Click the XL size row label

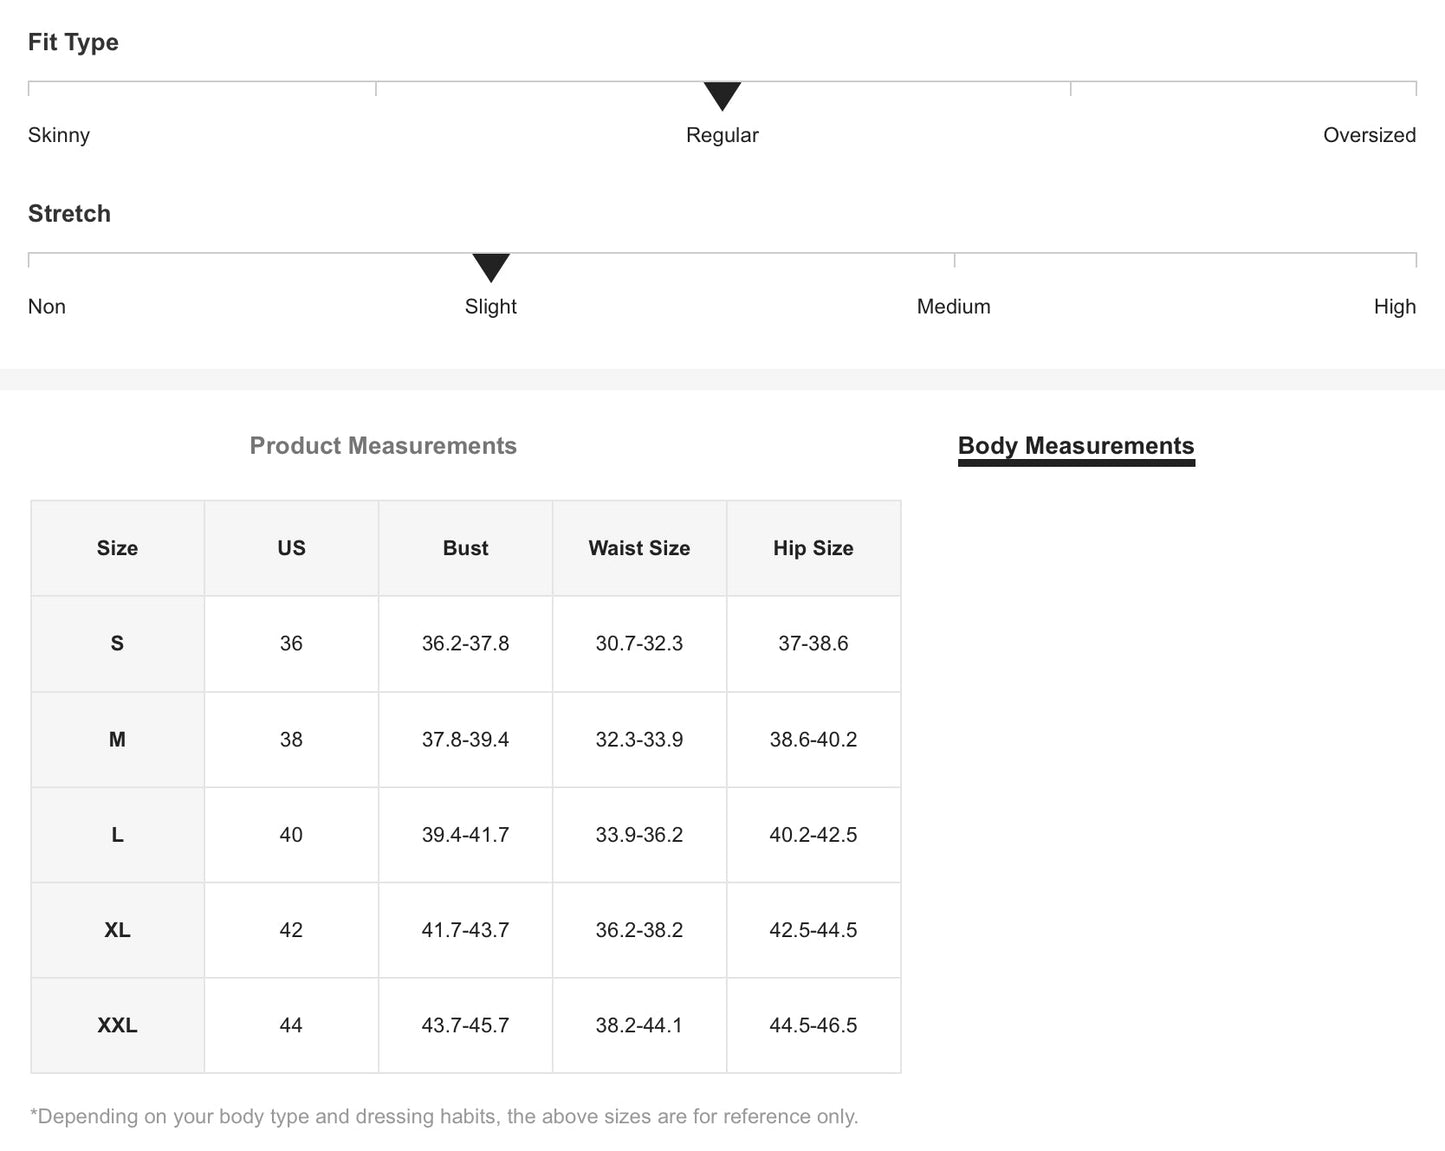tap(117, 930)
